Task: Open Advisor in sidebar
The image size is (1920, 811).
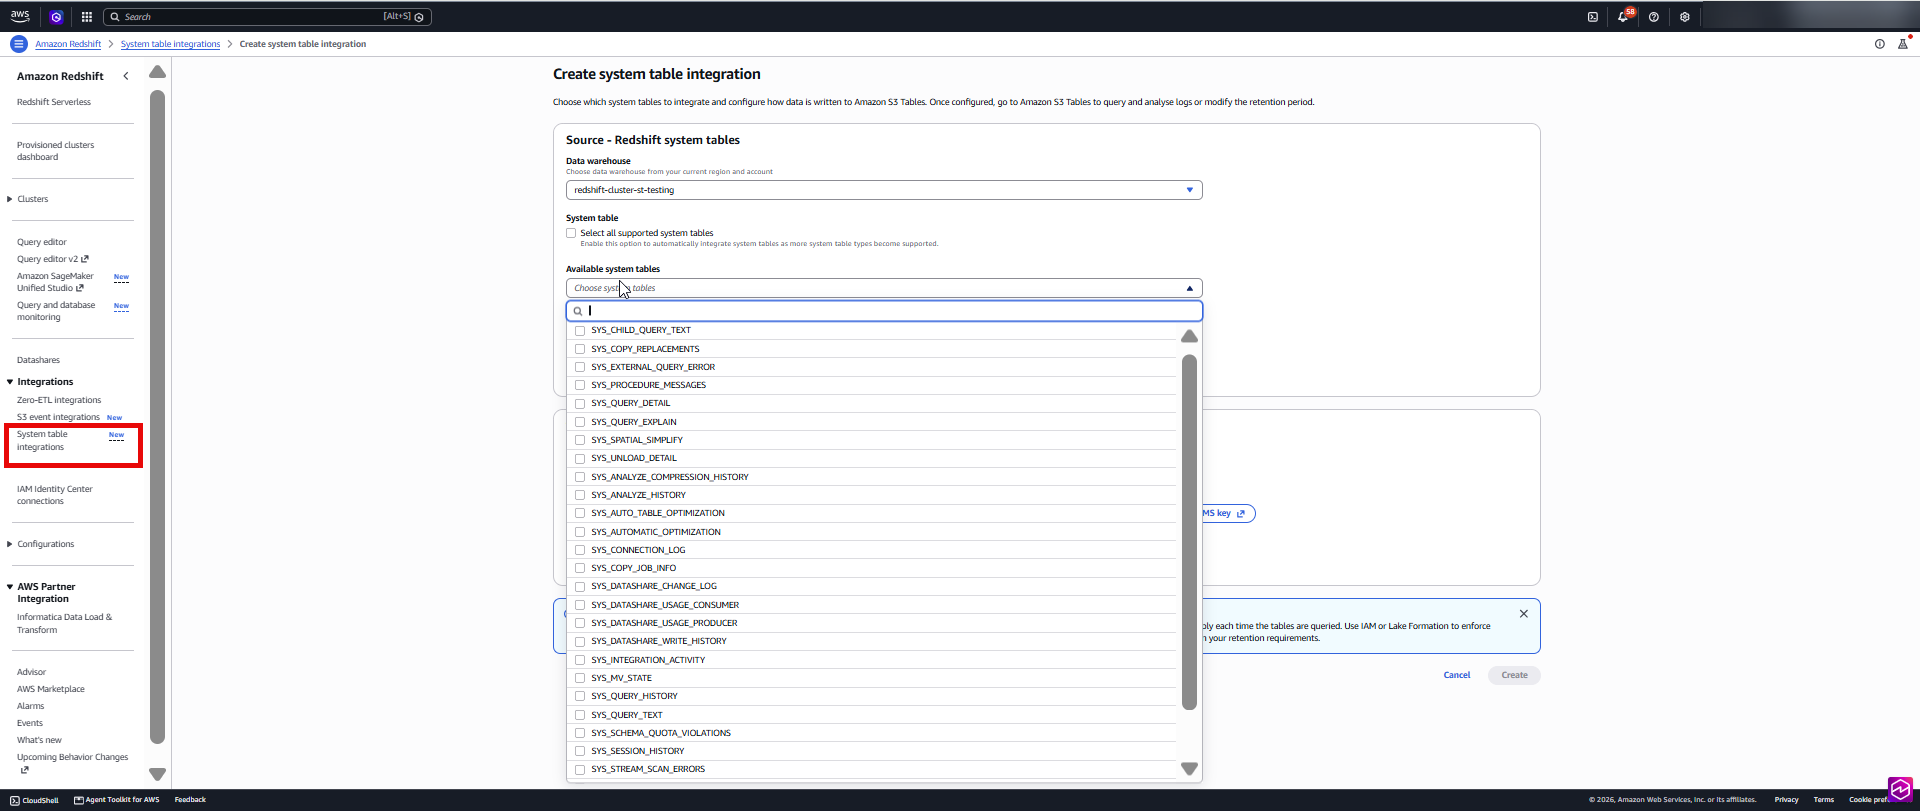Action: [31, 672]
